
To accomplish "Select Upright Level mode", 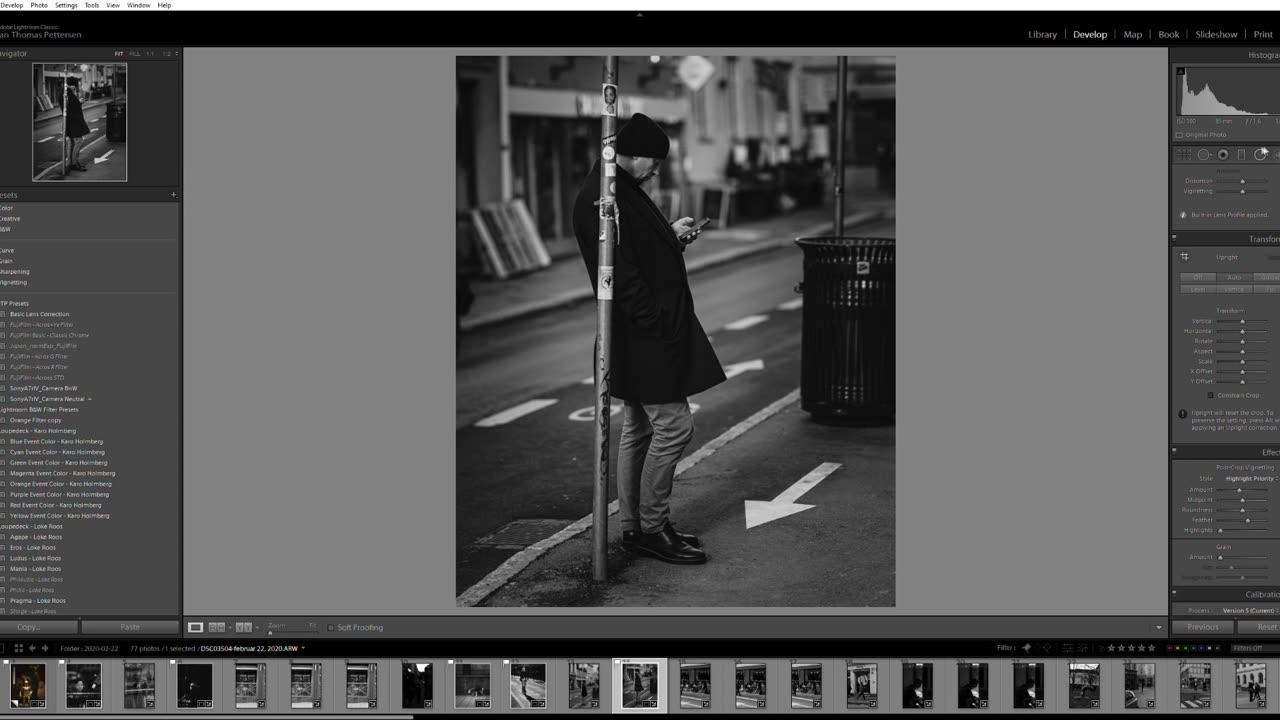I will [1197, 289].
